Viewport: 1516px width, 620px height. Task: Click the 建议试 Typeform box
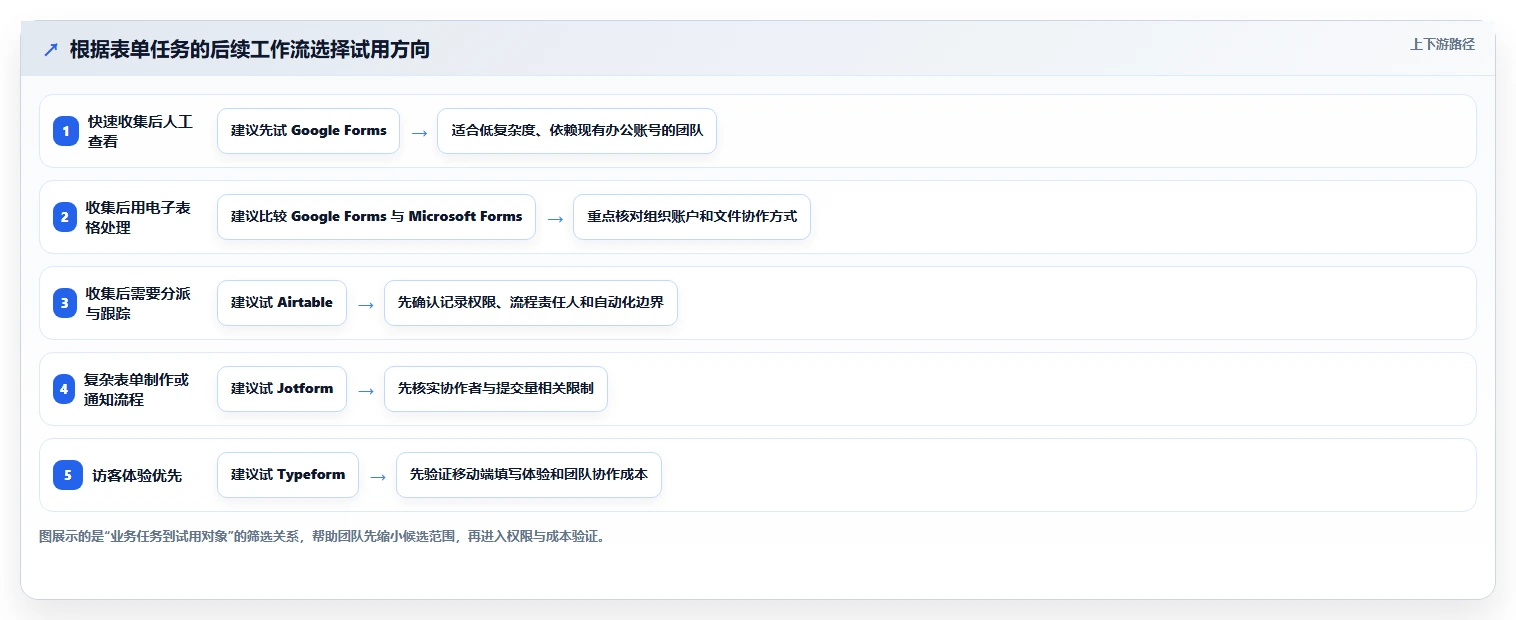pyautogui.click(x=288, y=475)
